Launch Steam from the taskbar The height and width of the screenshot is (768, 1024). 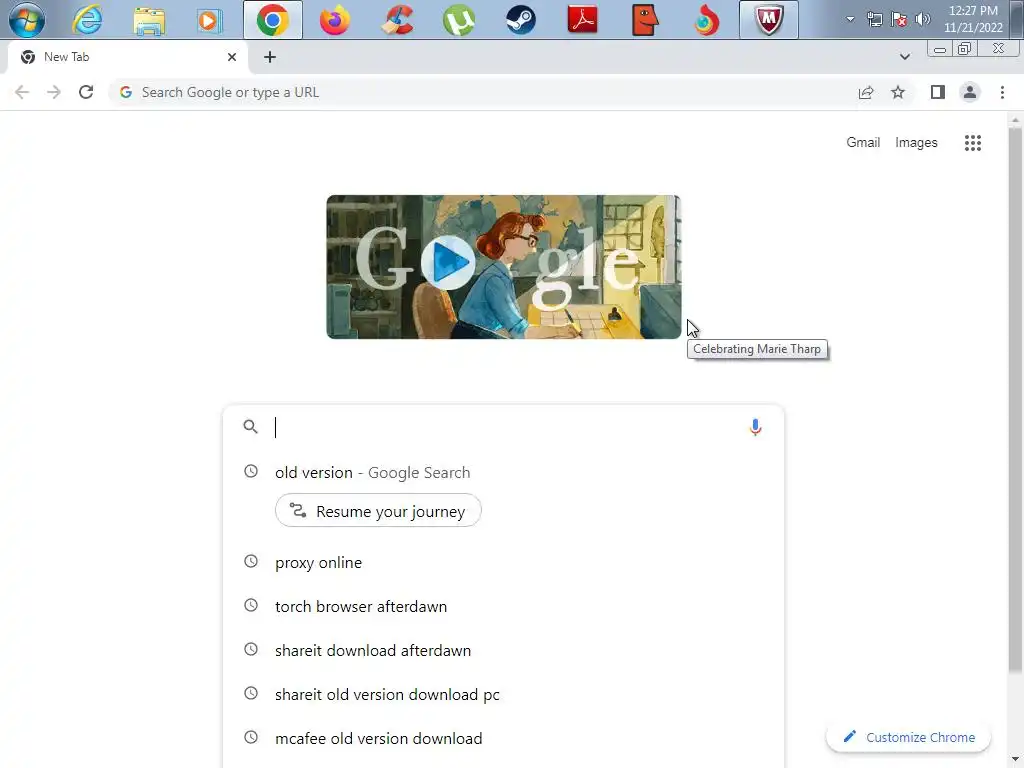tap(520, 20)
